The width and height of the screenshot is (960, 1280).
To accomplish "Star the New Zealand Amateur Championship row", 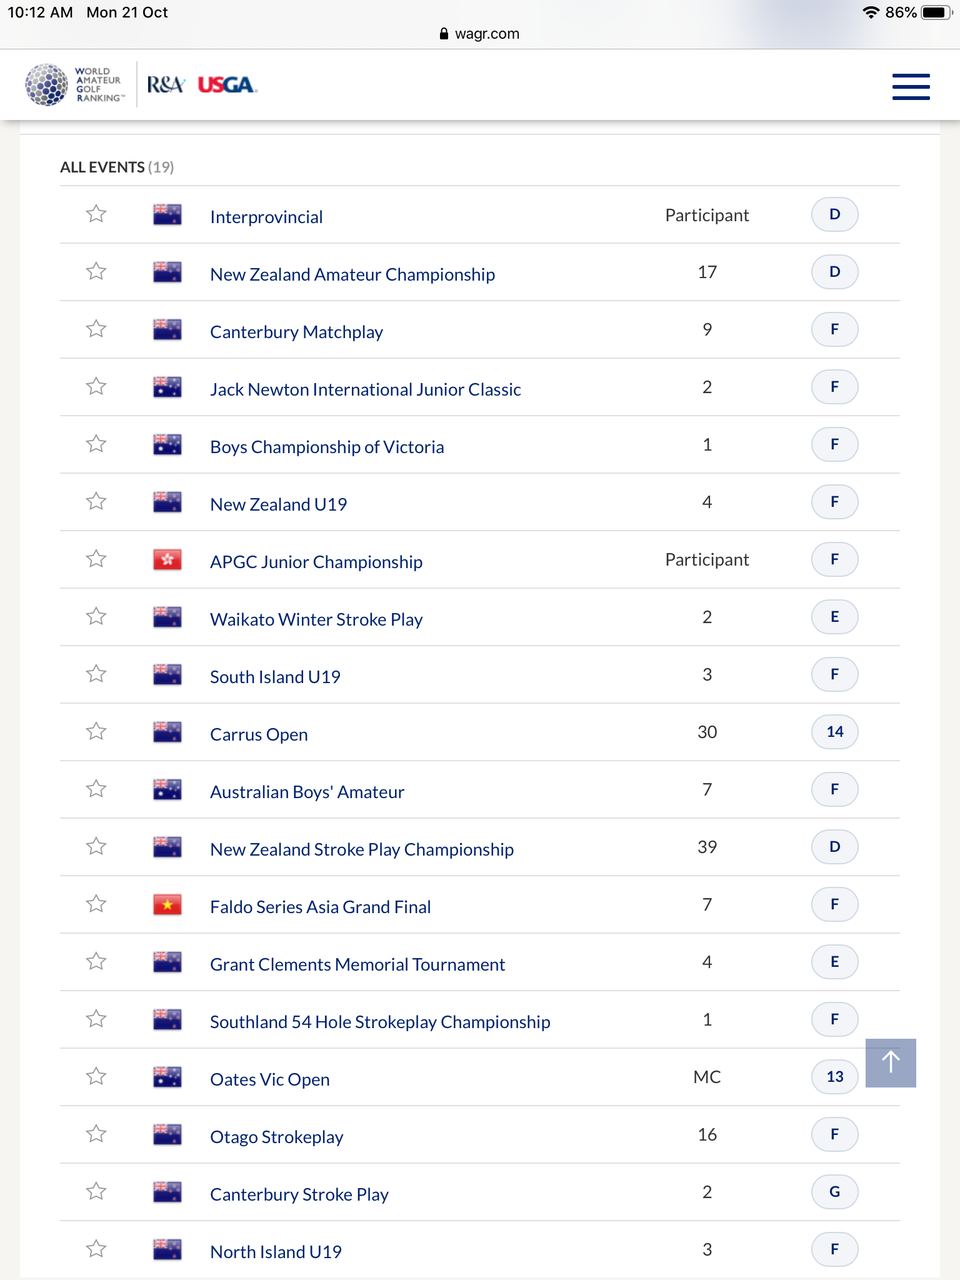I will tap(96, 271).
